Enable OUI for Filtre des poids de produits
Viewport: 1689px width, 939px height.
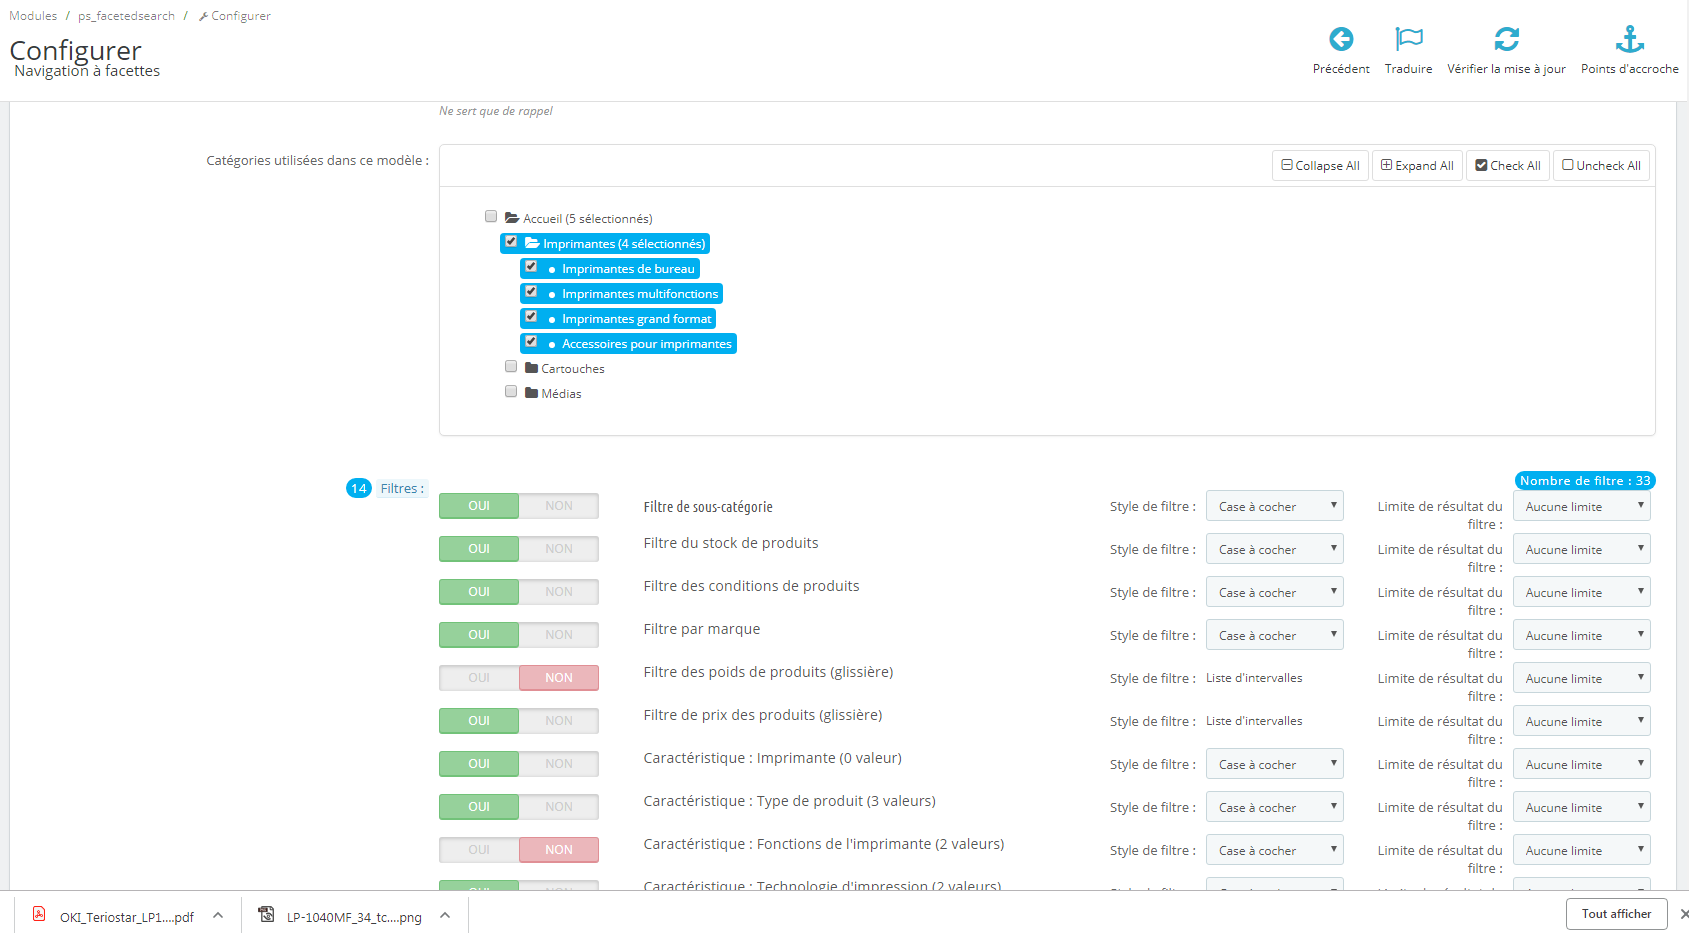(x=479, y=678)
